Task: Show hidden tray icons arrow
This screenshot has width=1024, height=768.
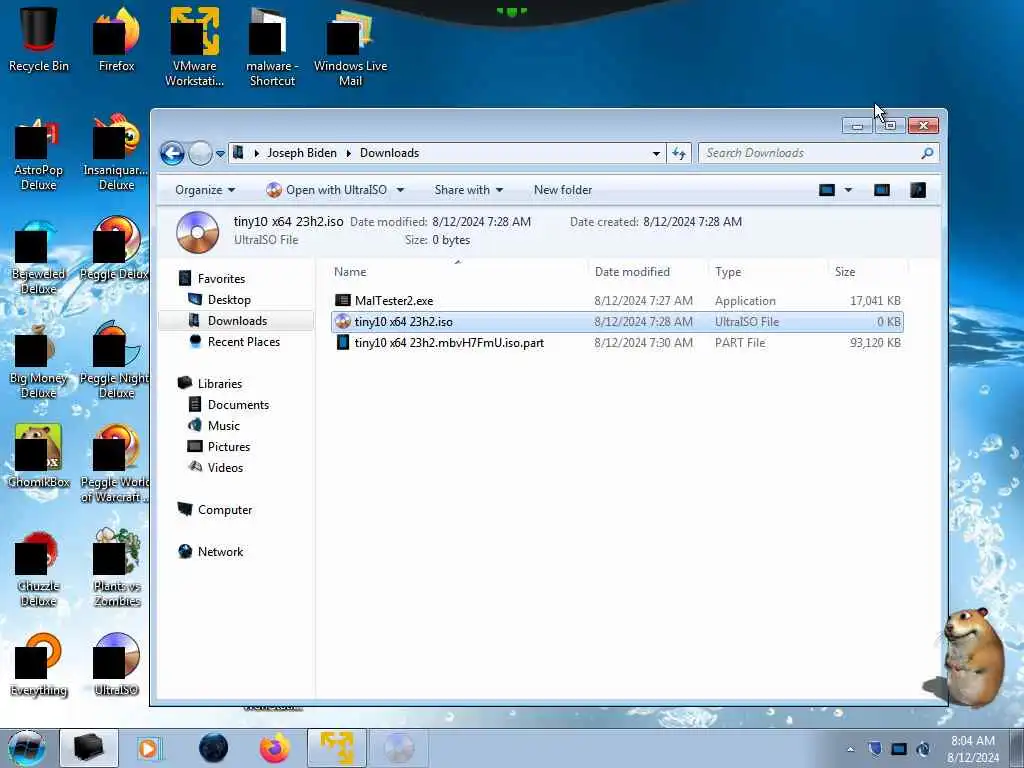Action: tap(850, 750)
